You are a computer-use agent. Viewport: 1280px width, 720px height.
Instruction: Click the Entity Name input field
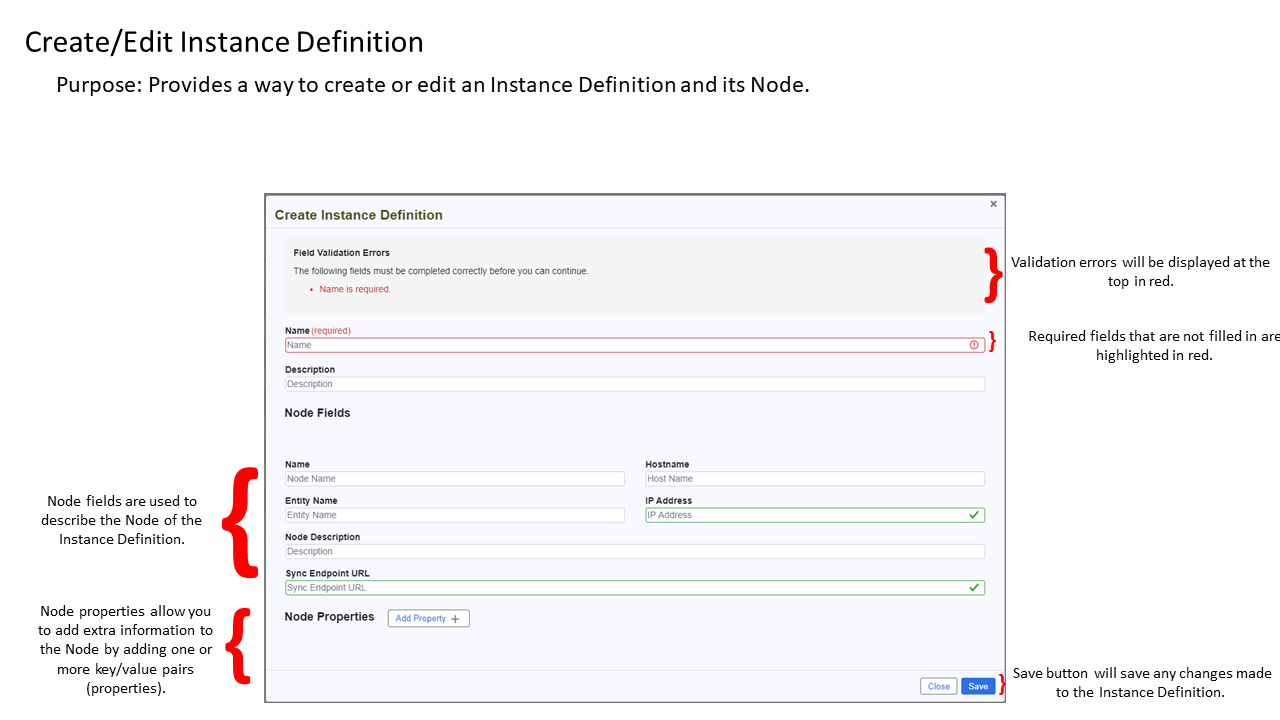pos(455,515)
